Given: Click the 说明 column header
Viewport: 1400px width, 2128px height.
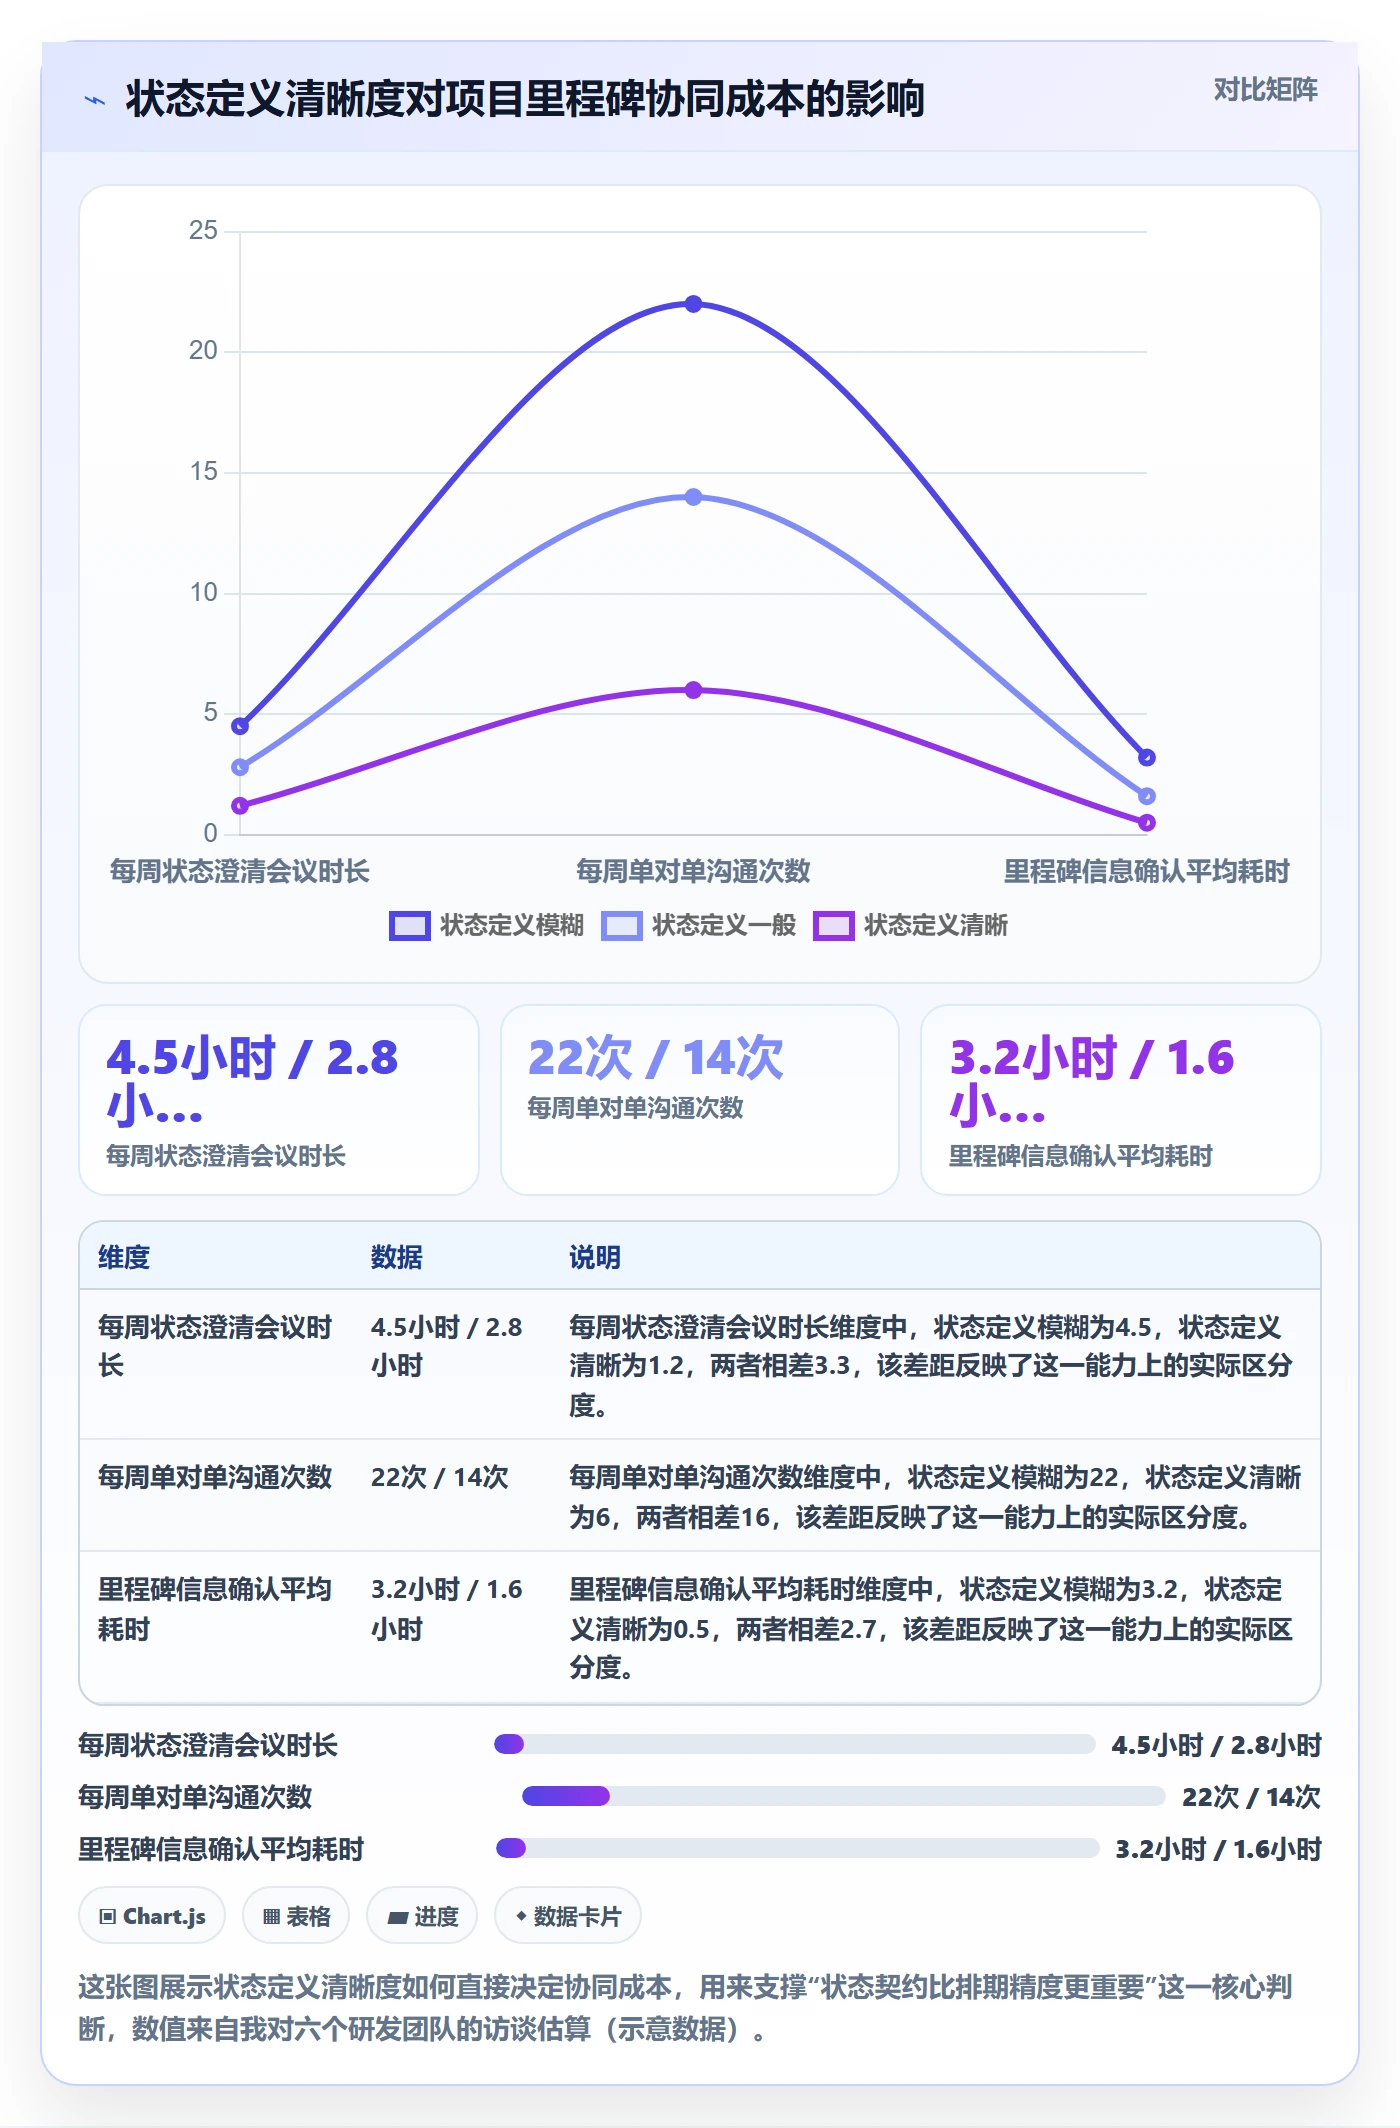Looking at the screenshot, I should (595, 1257).
